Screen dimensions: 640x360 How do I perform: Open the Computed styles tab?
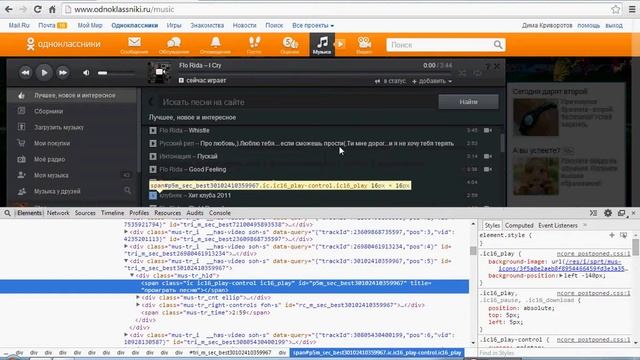[x=519, y=225]
